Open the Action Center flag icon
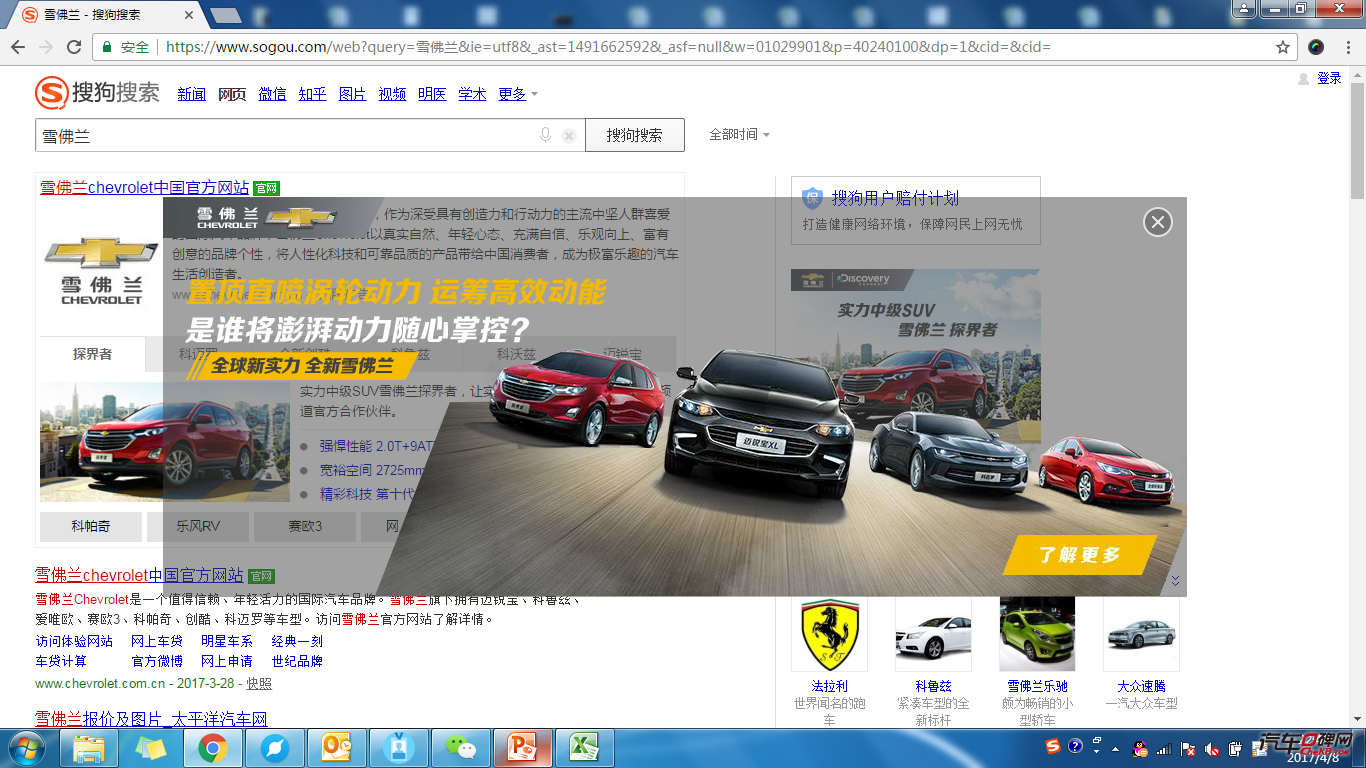 (x=1188, y=748)
